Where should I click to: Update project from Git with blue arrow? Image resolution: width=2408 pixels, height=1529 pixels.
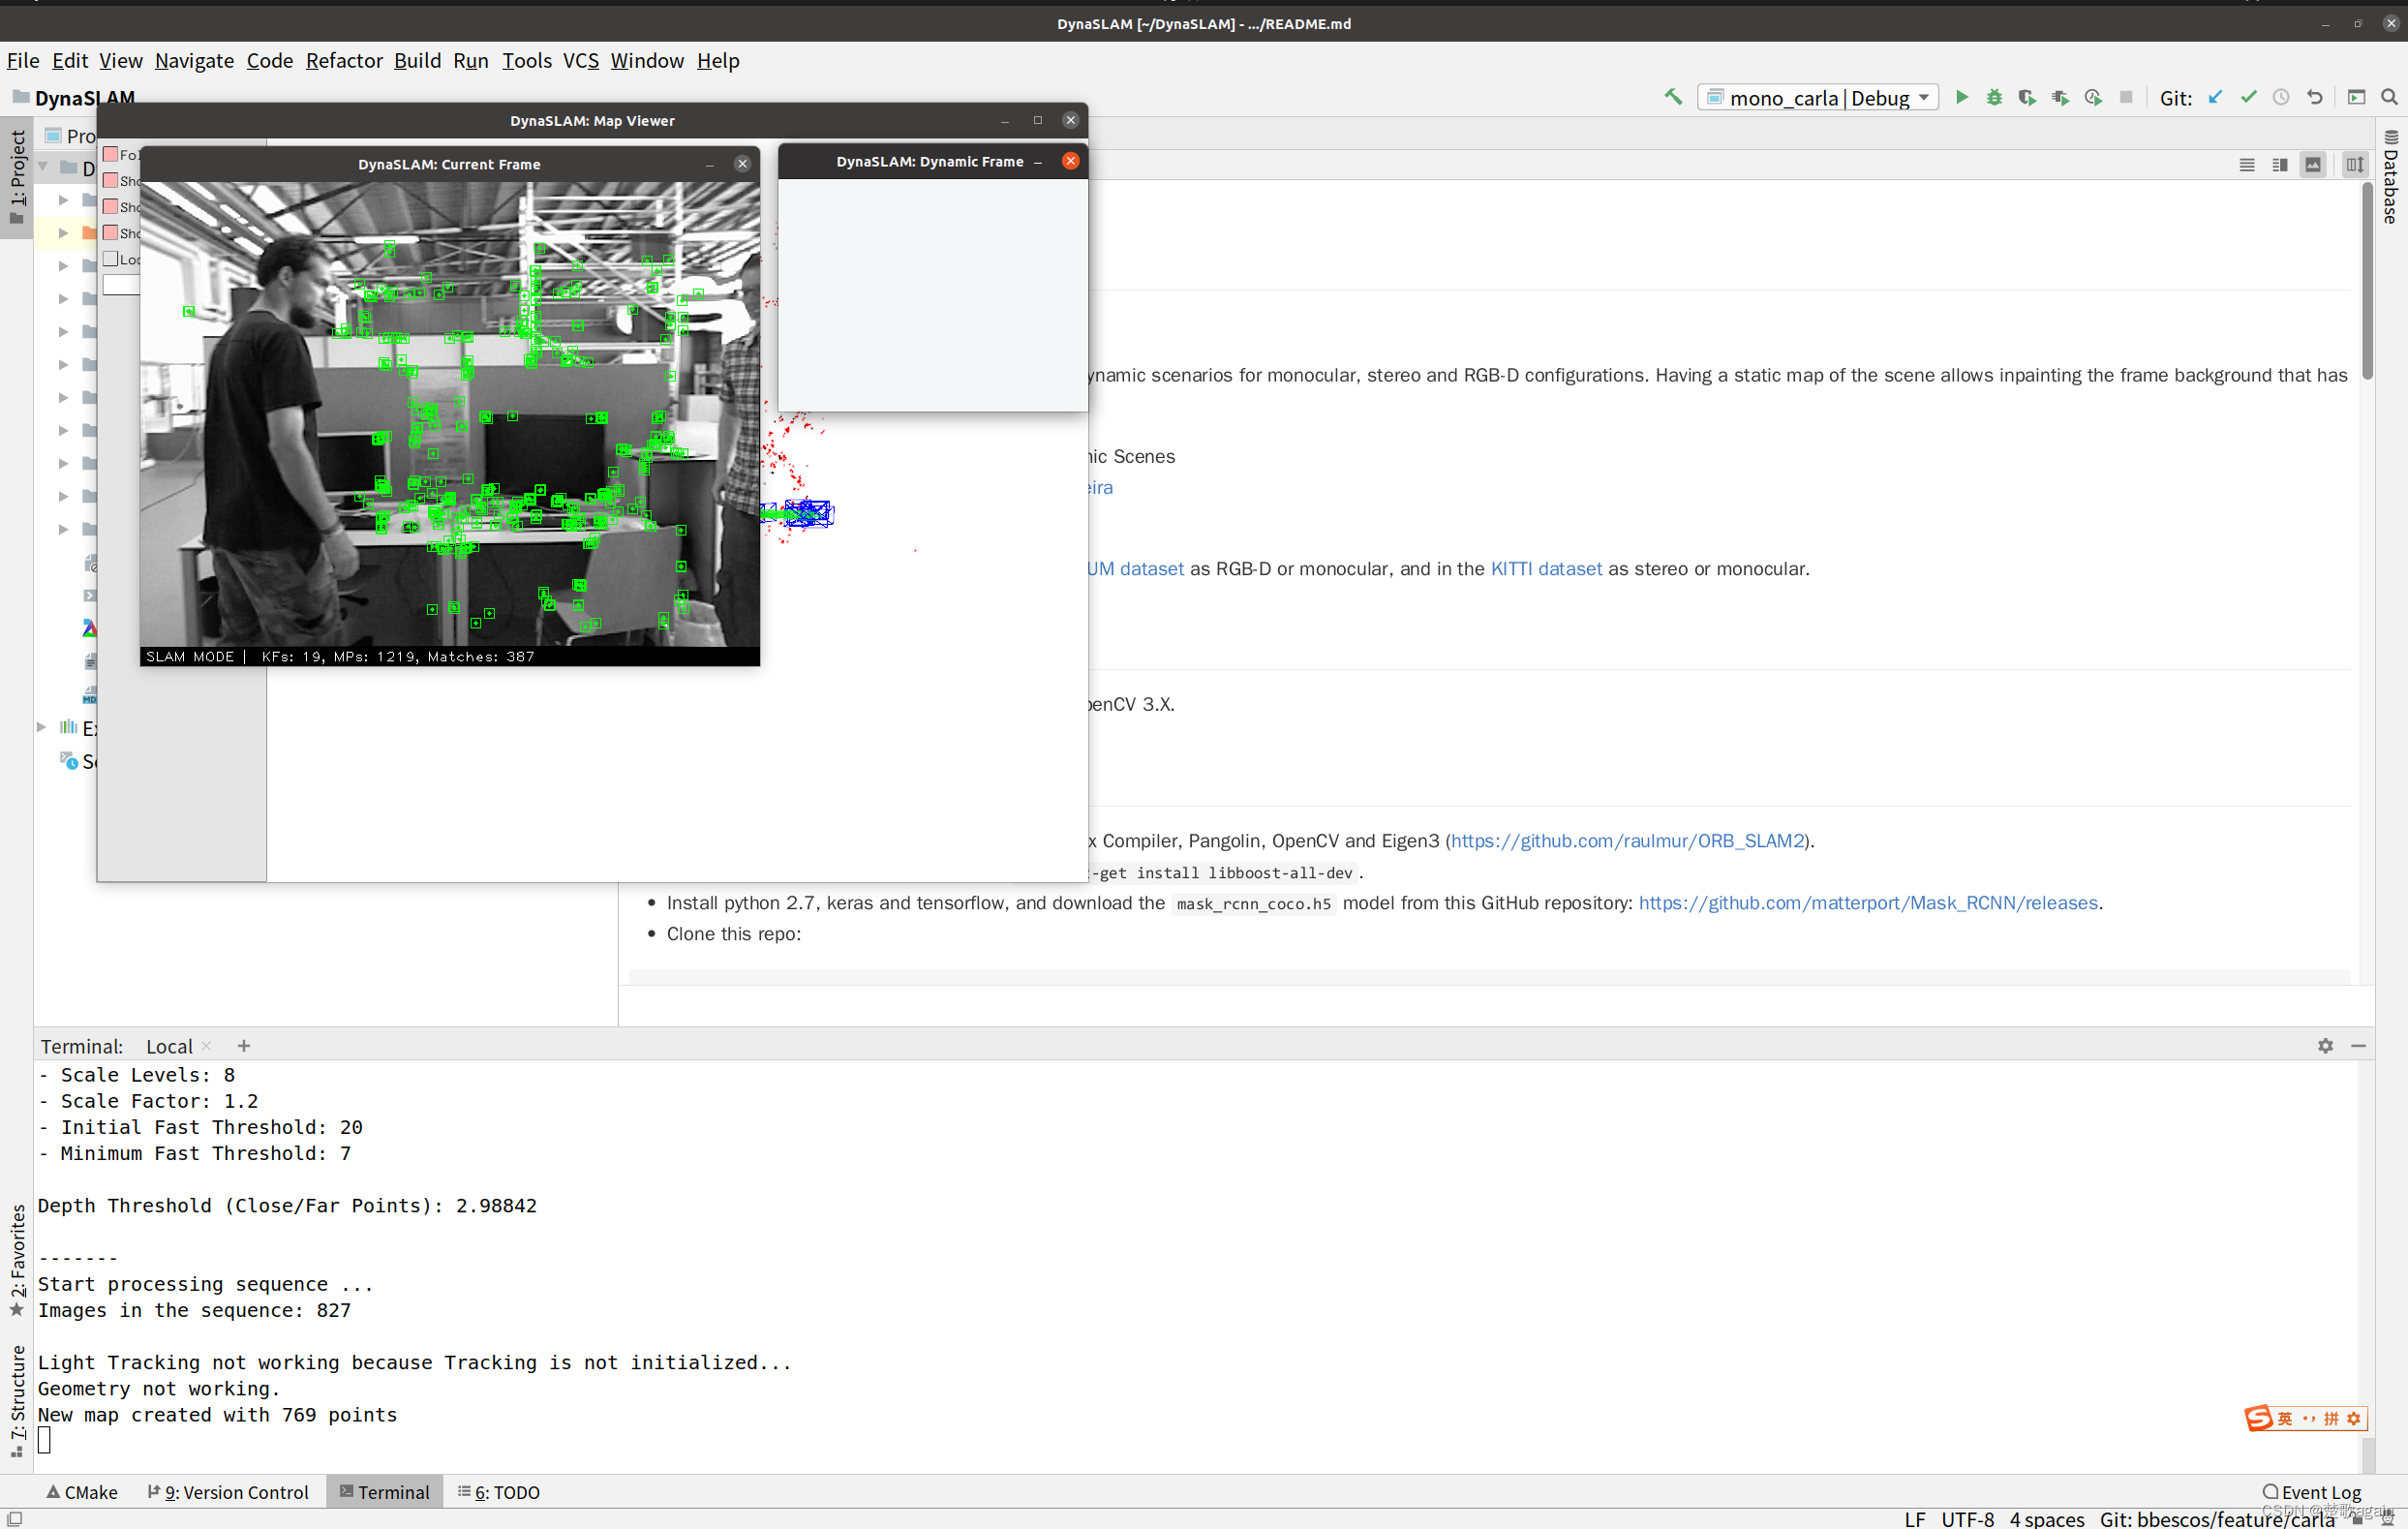2216,97
